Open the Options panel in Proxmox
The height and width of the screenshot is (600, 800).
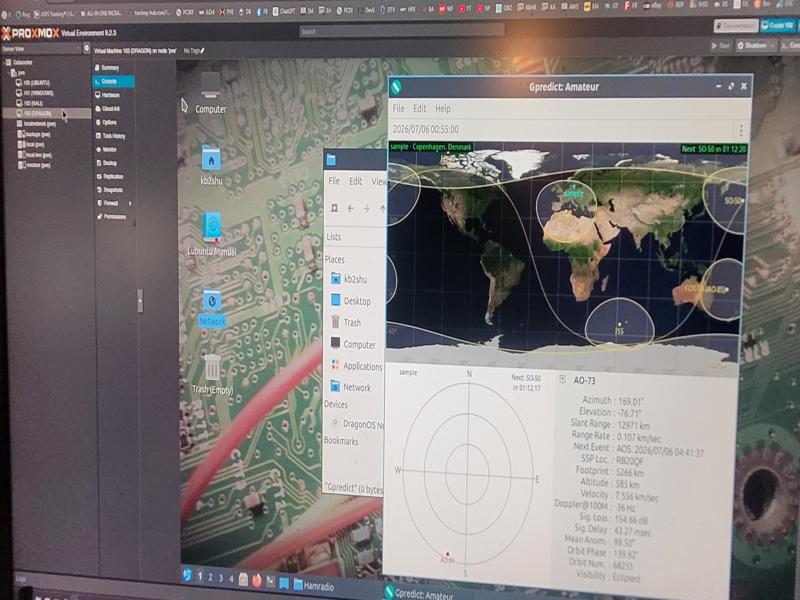[x=106, y=122]
